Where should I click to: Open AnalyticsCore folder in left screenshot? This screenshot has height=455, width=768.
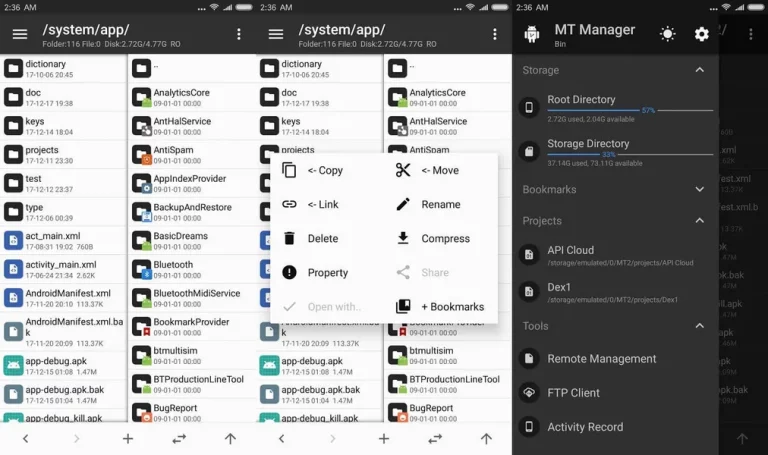192,97
